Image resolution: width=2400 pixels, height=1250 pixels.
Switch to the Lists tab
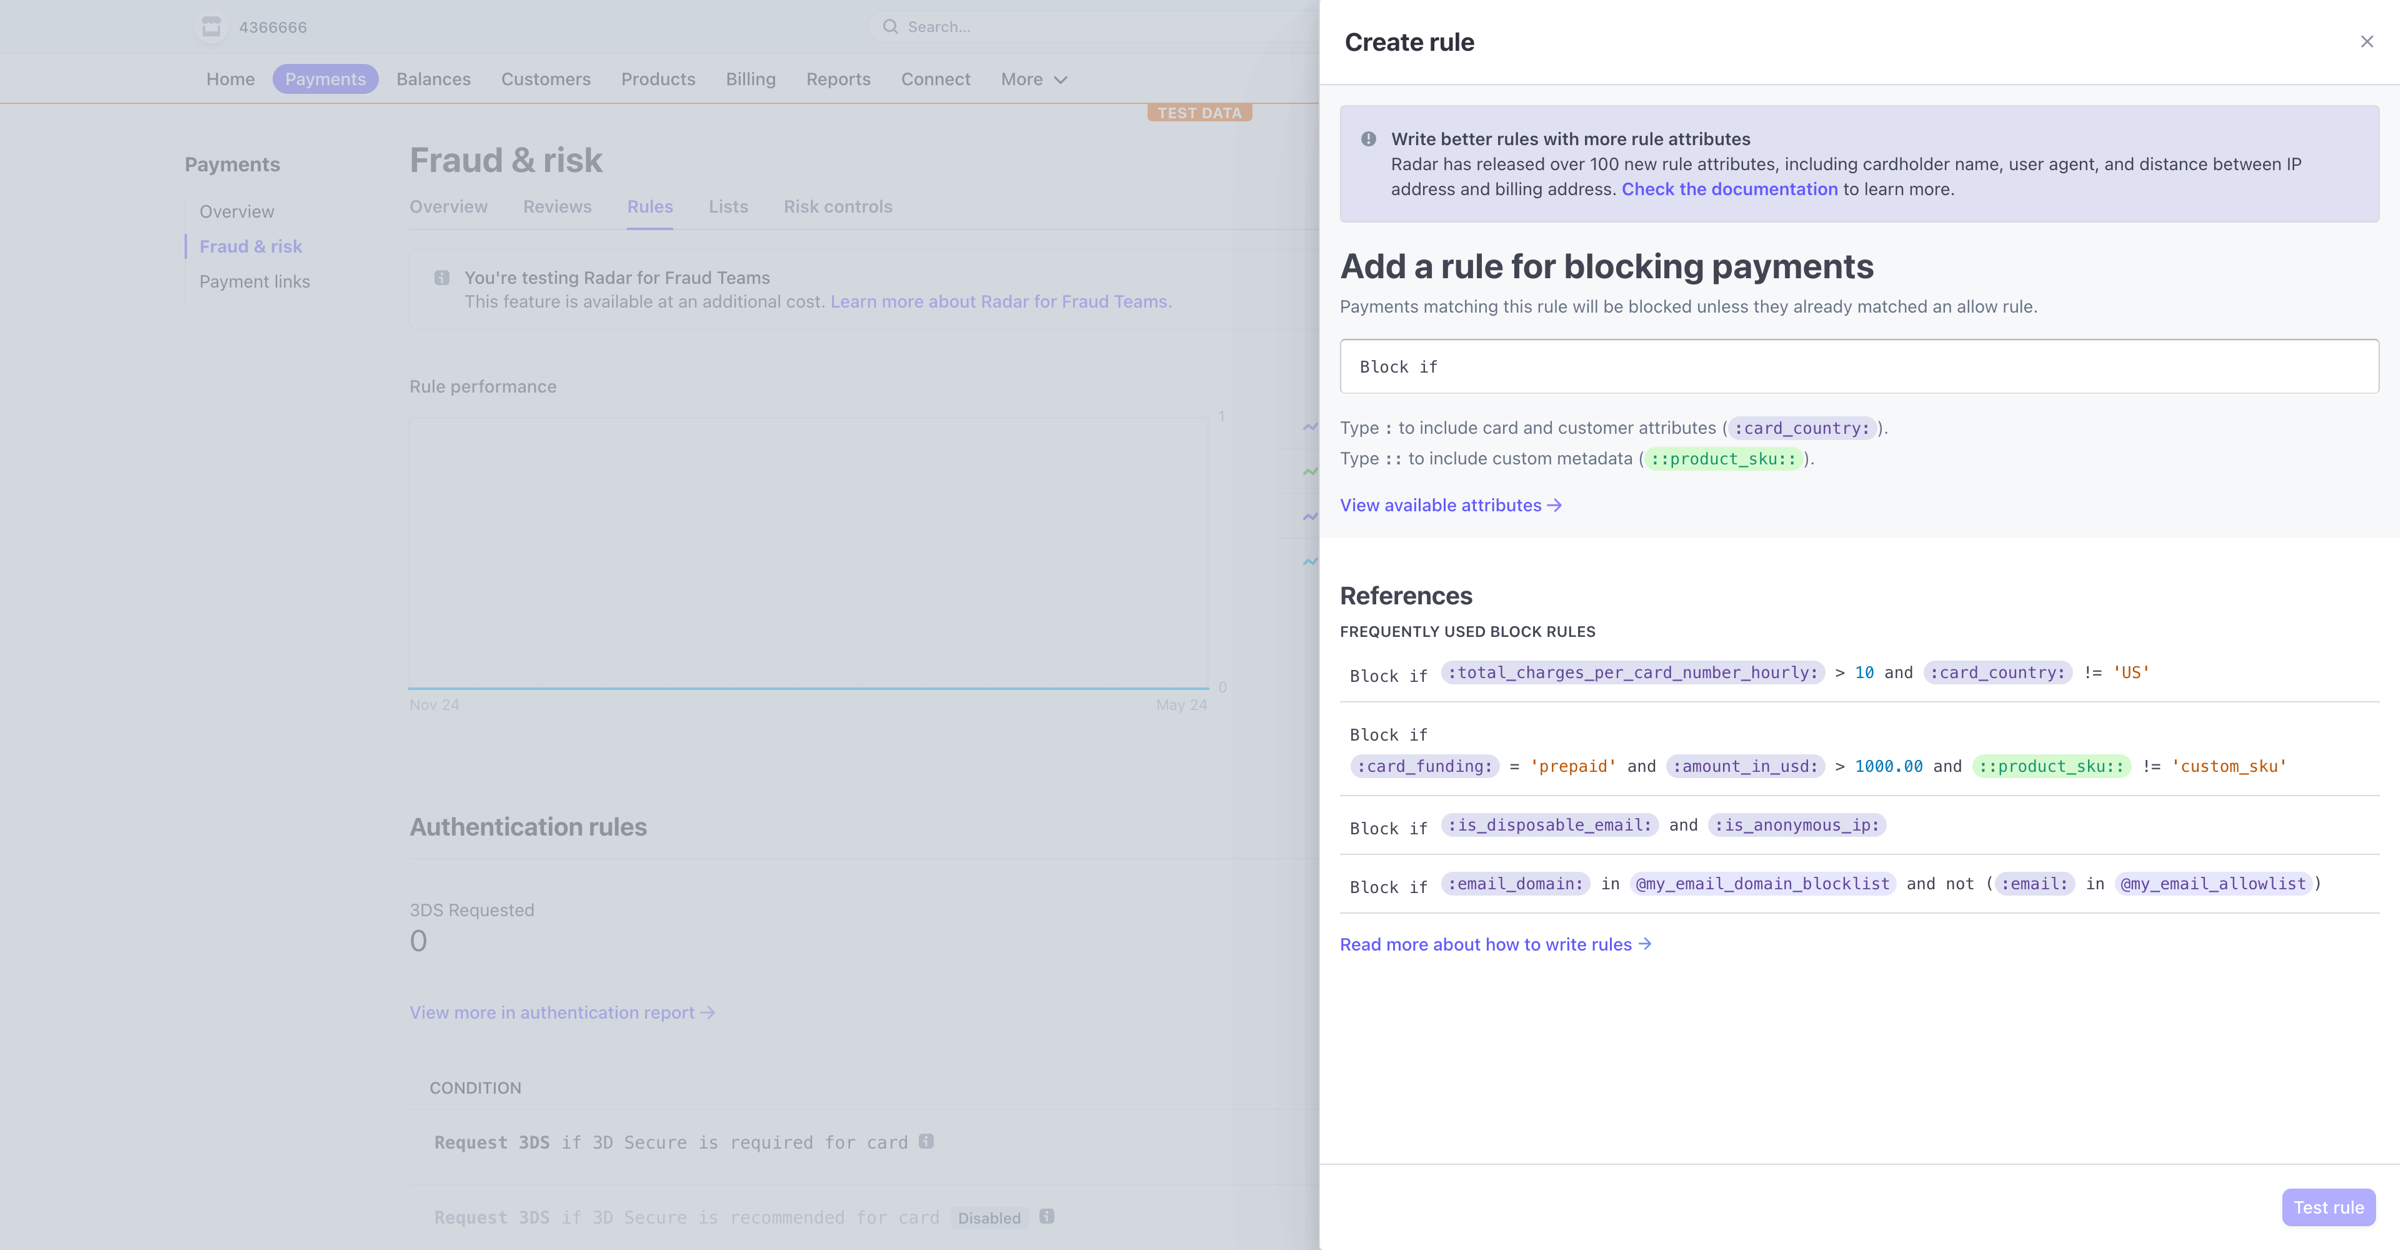click(728, 206)
